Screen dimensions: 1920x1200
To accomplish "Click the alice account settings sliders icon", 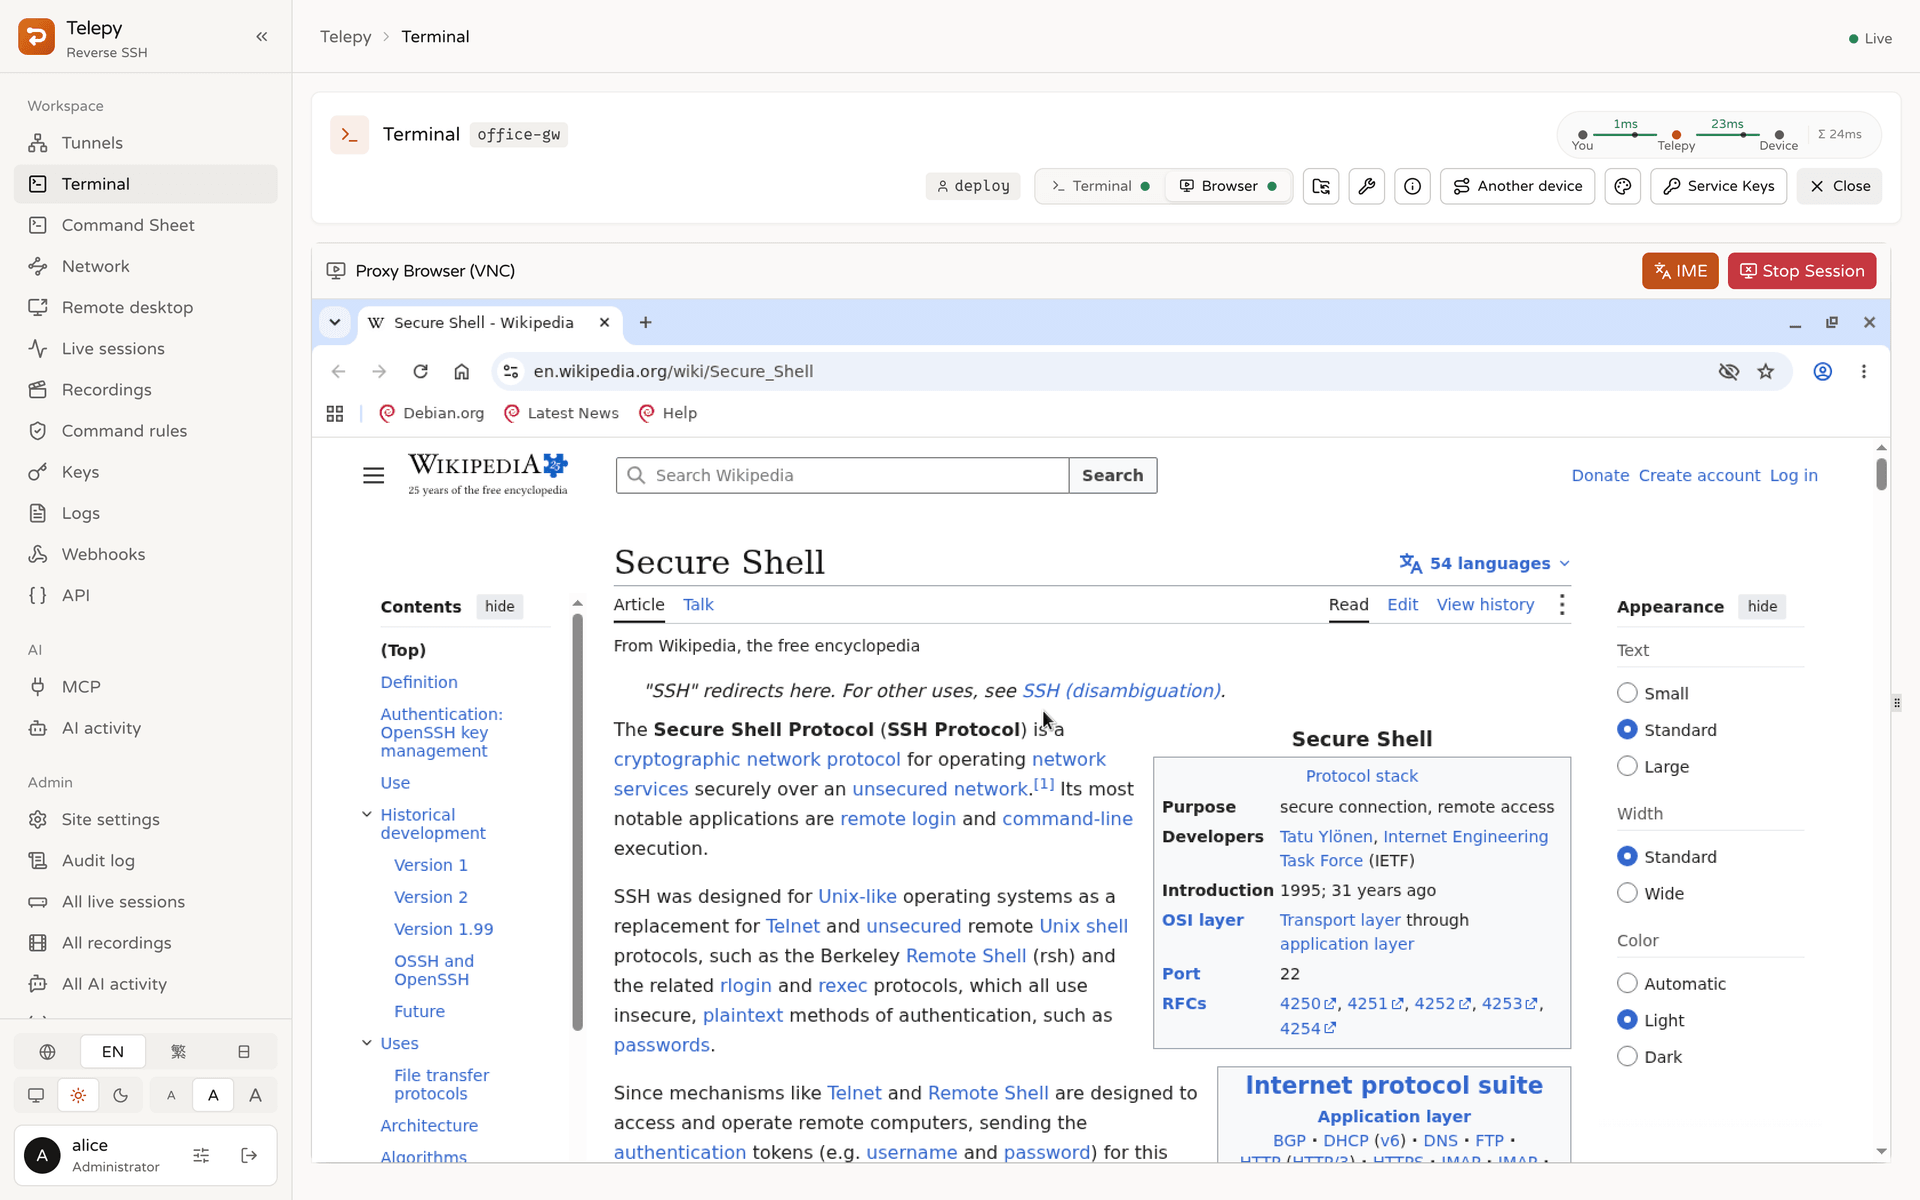I will click(x=201, y=1155).
